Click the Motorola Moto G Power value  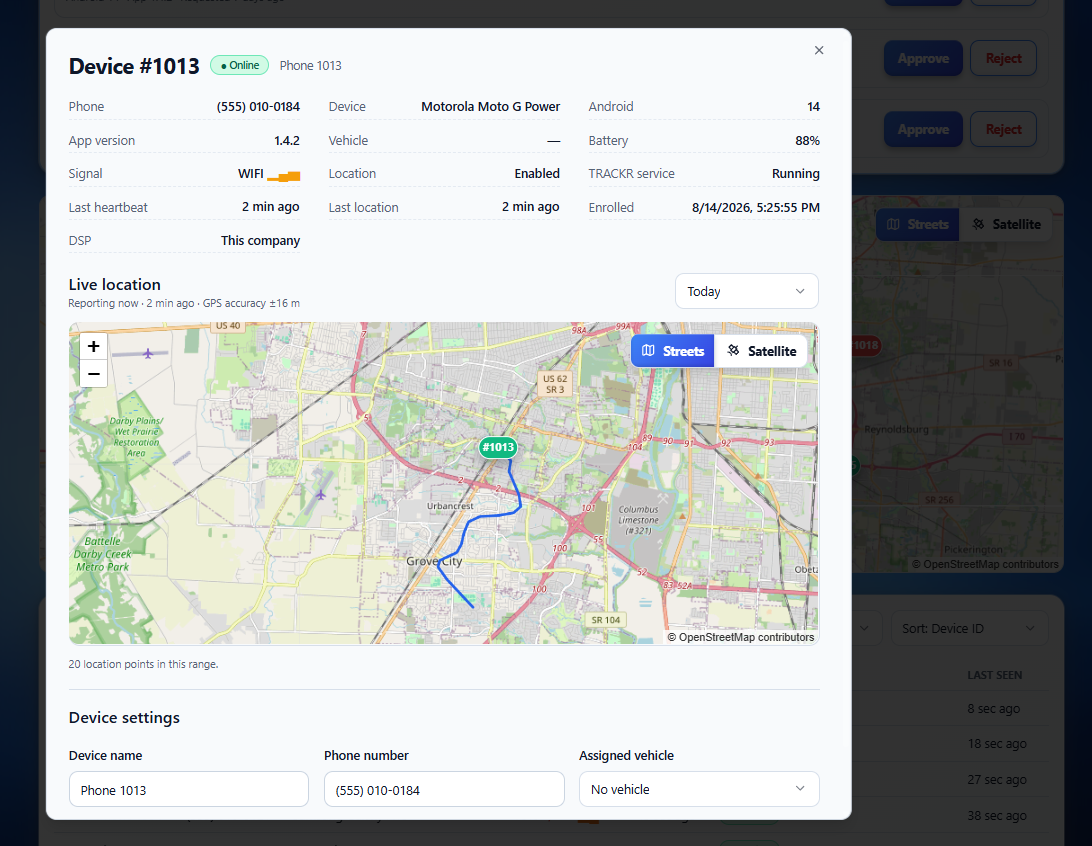(x=490, y=107)
